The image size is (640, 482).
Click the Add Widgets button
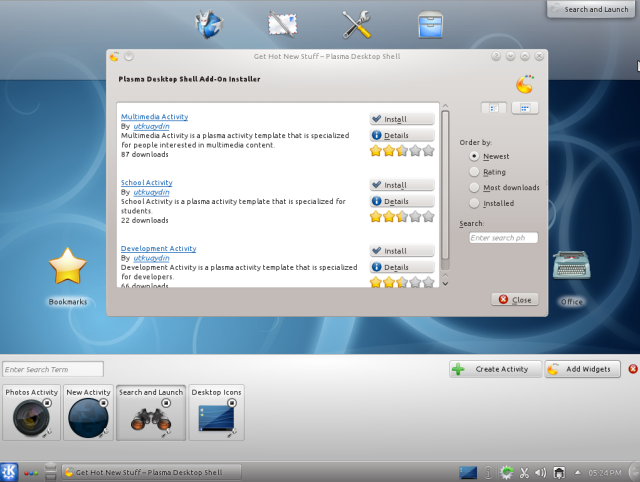click(582, 369)
